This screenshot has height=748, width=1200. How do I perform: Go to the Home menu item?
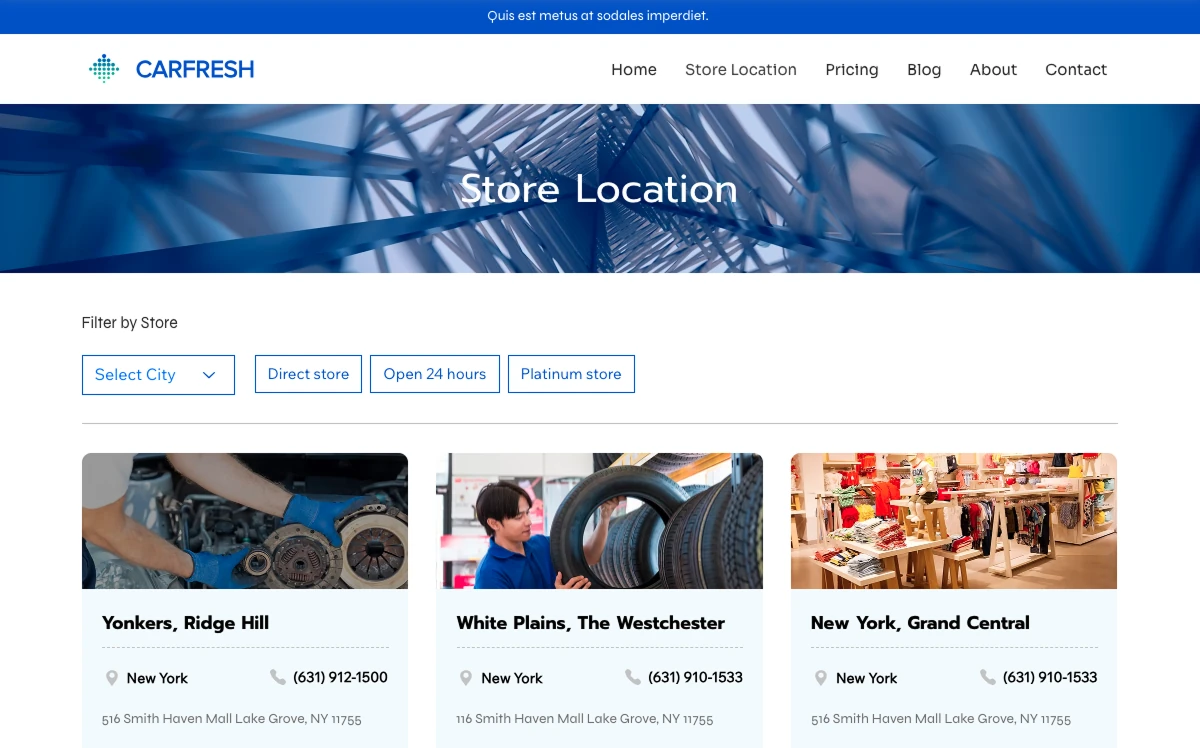[634, 70]
